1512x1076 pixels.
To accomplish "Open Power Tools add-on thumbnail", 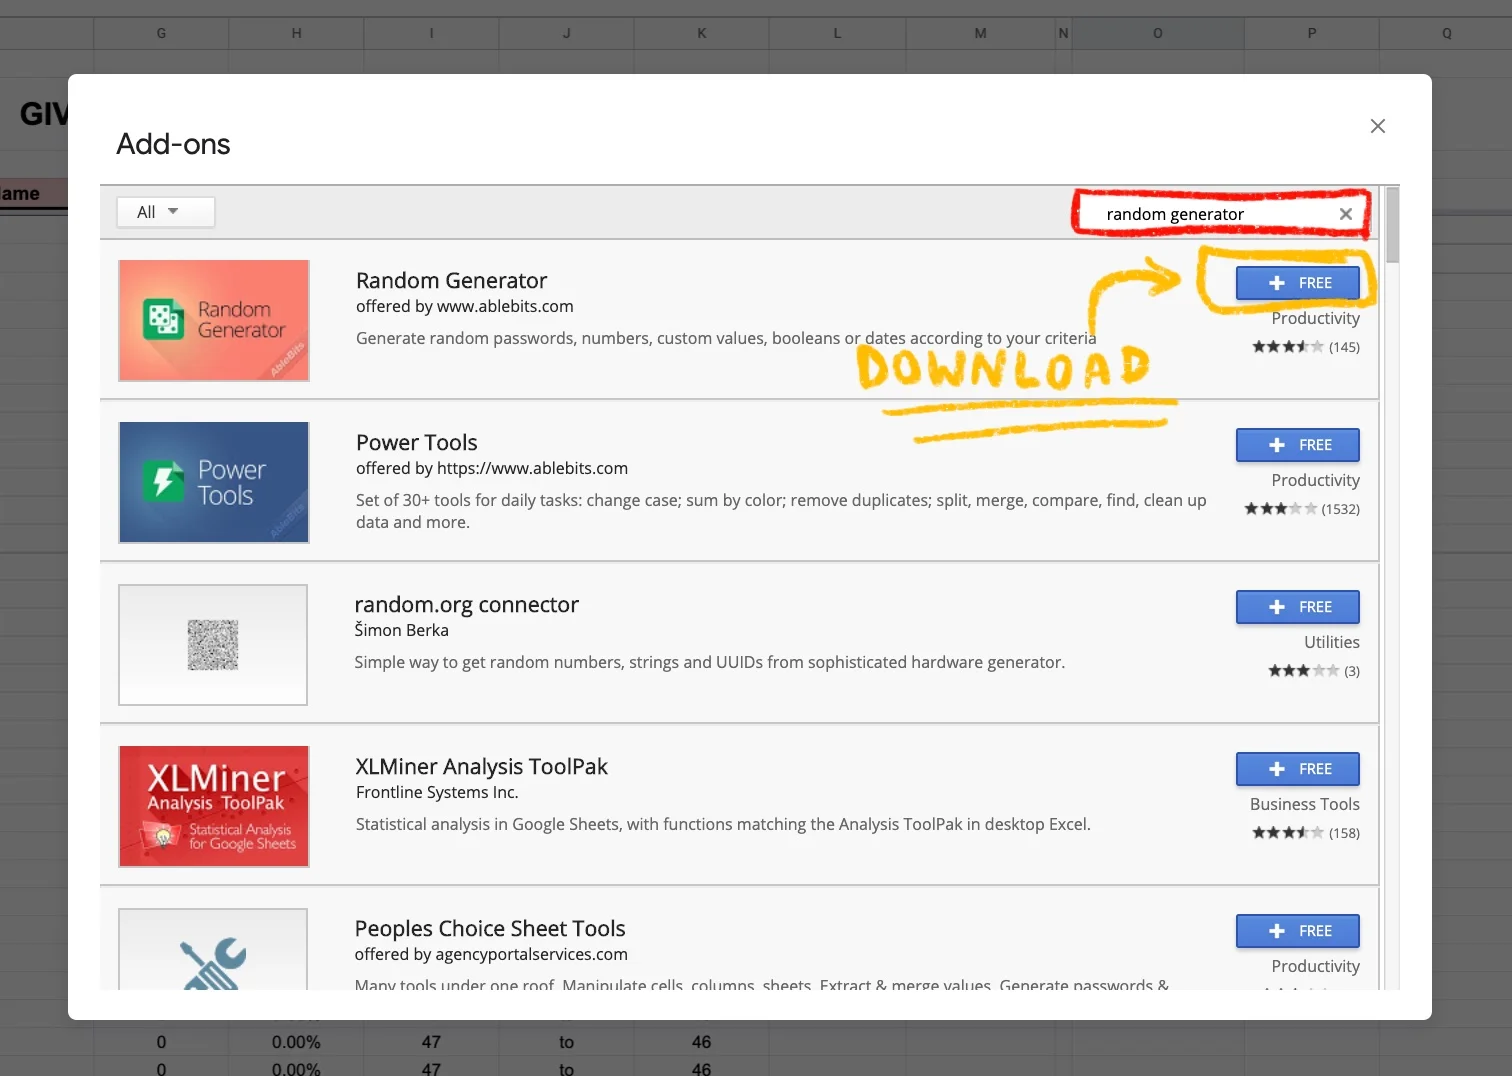I will coord(214,483).
